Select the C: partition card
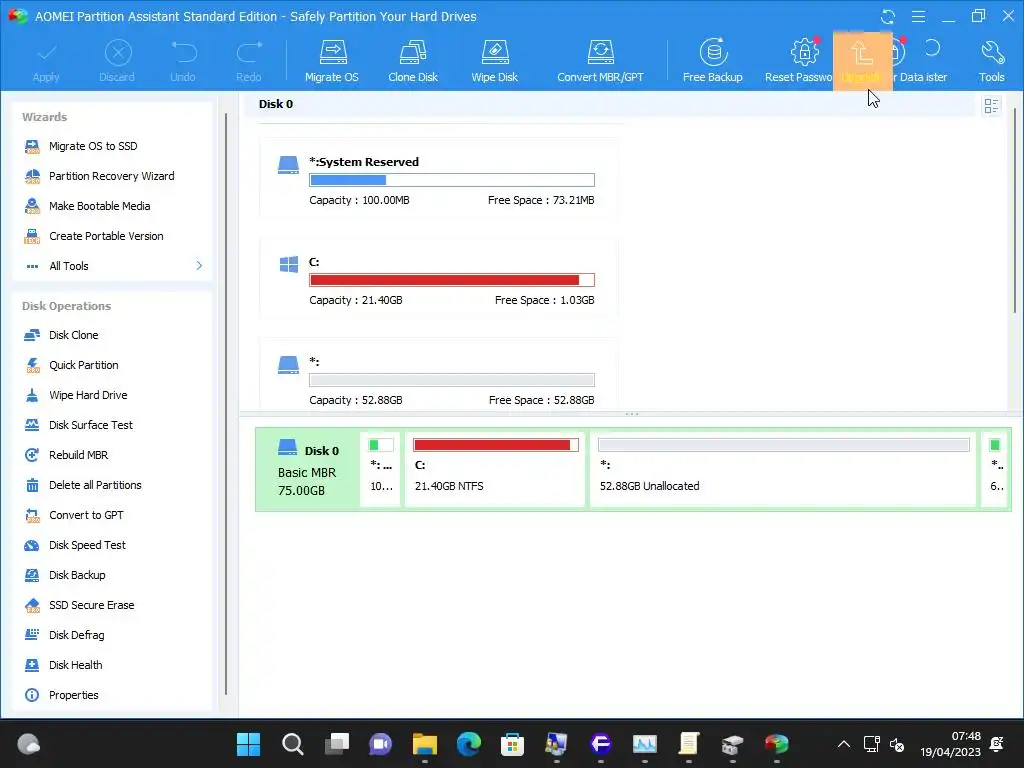Screen dimensions: 1024x768 pyautogui.click(x=439, y=280)
